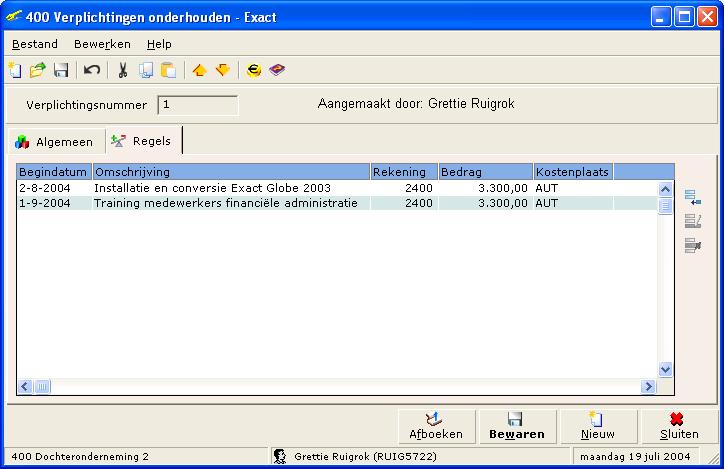The width and height of the screenshot is (724, 469).
Task: Click Bedrag 3.300,00 in Training row
Action: pos(502,203)
